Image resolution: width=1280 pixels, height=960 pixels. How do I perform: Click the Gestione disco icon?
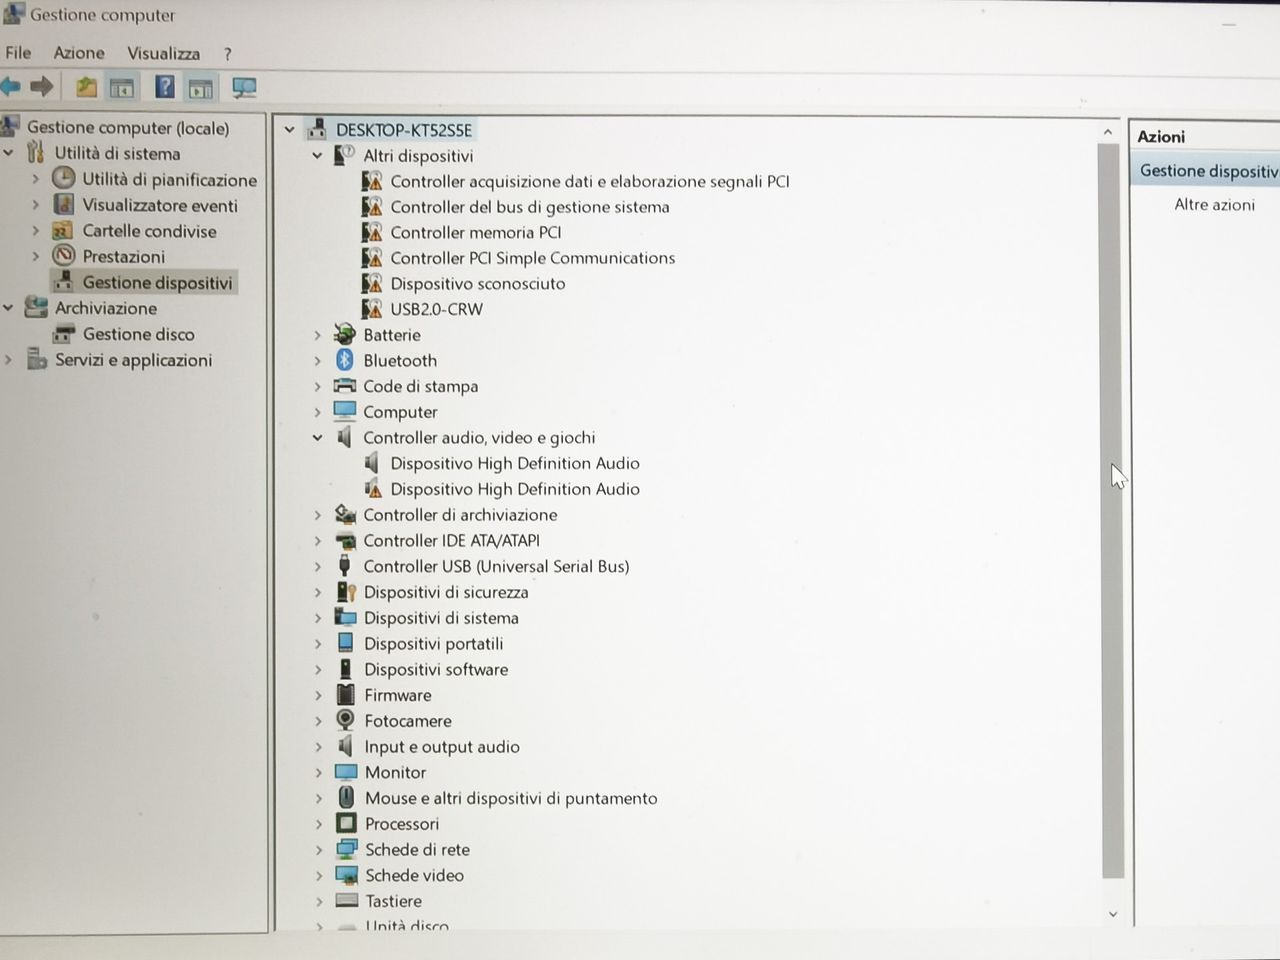click(x=64, y=334)
